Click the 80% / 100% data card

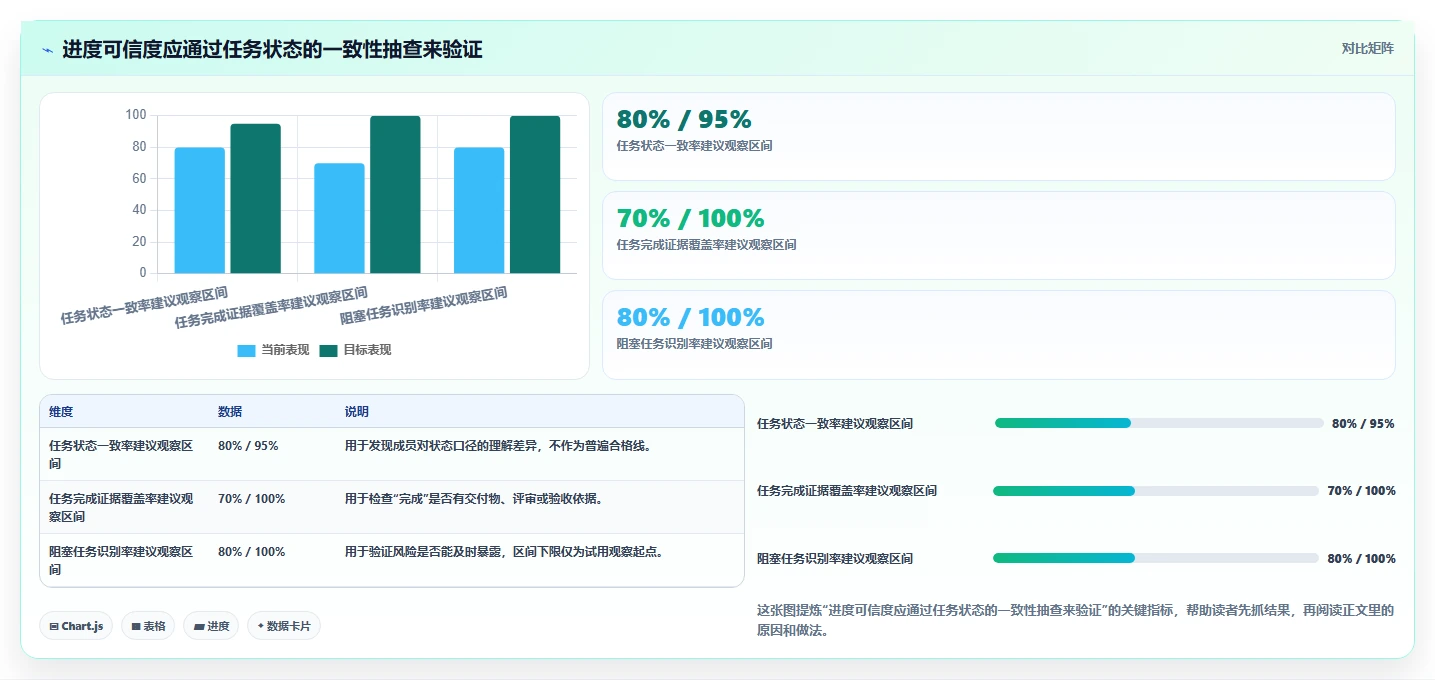pos(998,335)
